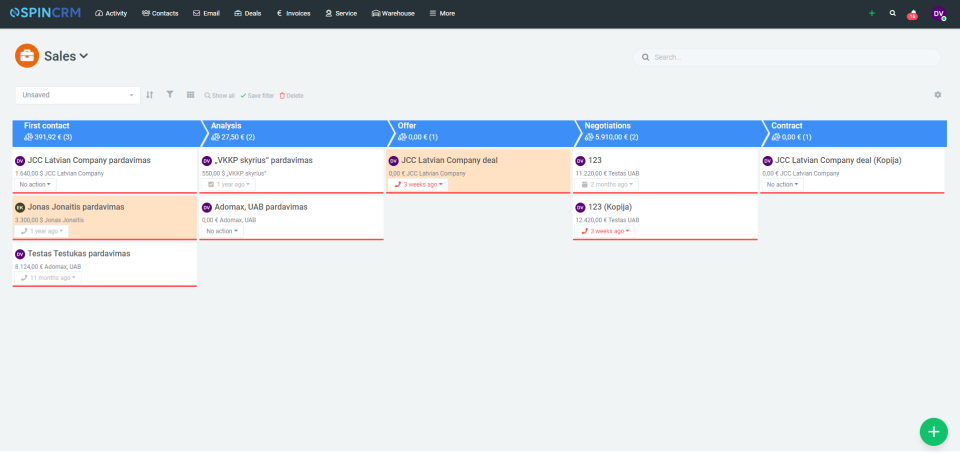Viewport: 960px width, 472px height.
Task: Open the DV user avatar menu
Action: (939, 13)
